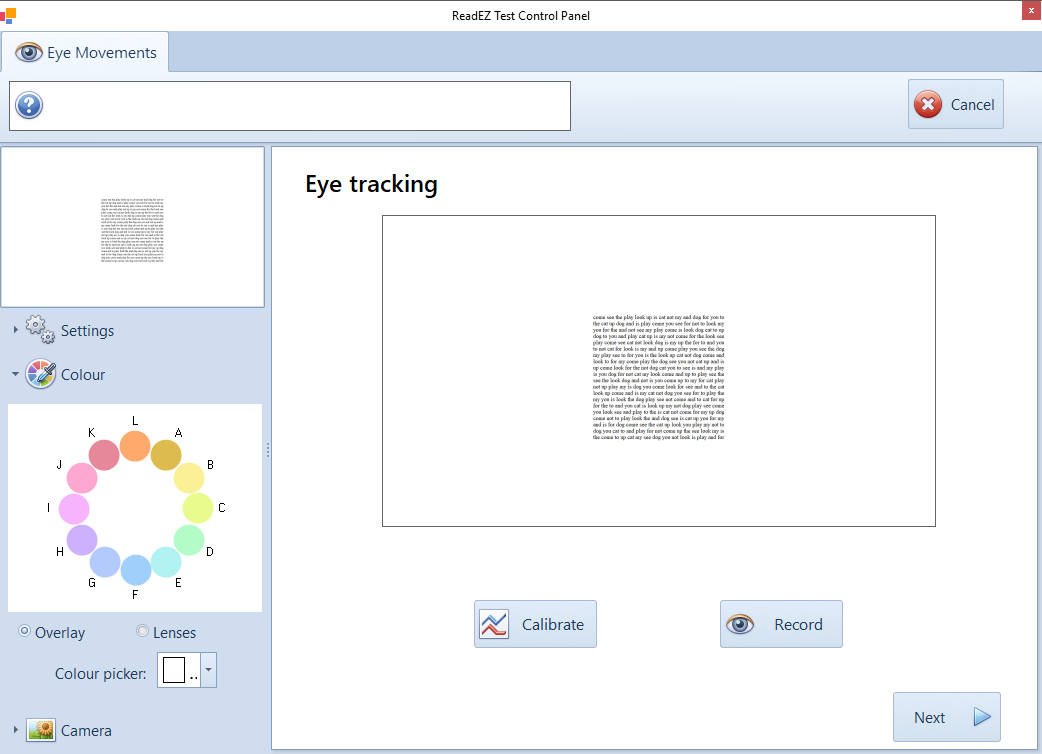
Task: Expand the Camera section arrow
Action: coord(15,730)
